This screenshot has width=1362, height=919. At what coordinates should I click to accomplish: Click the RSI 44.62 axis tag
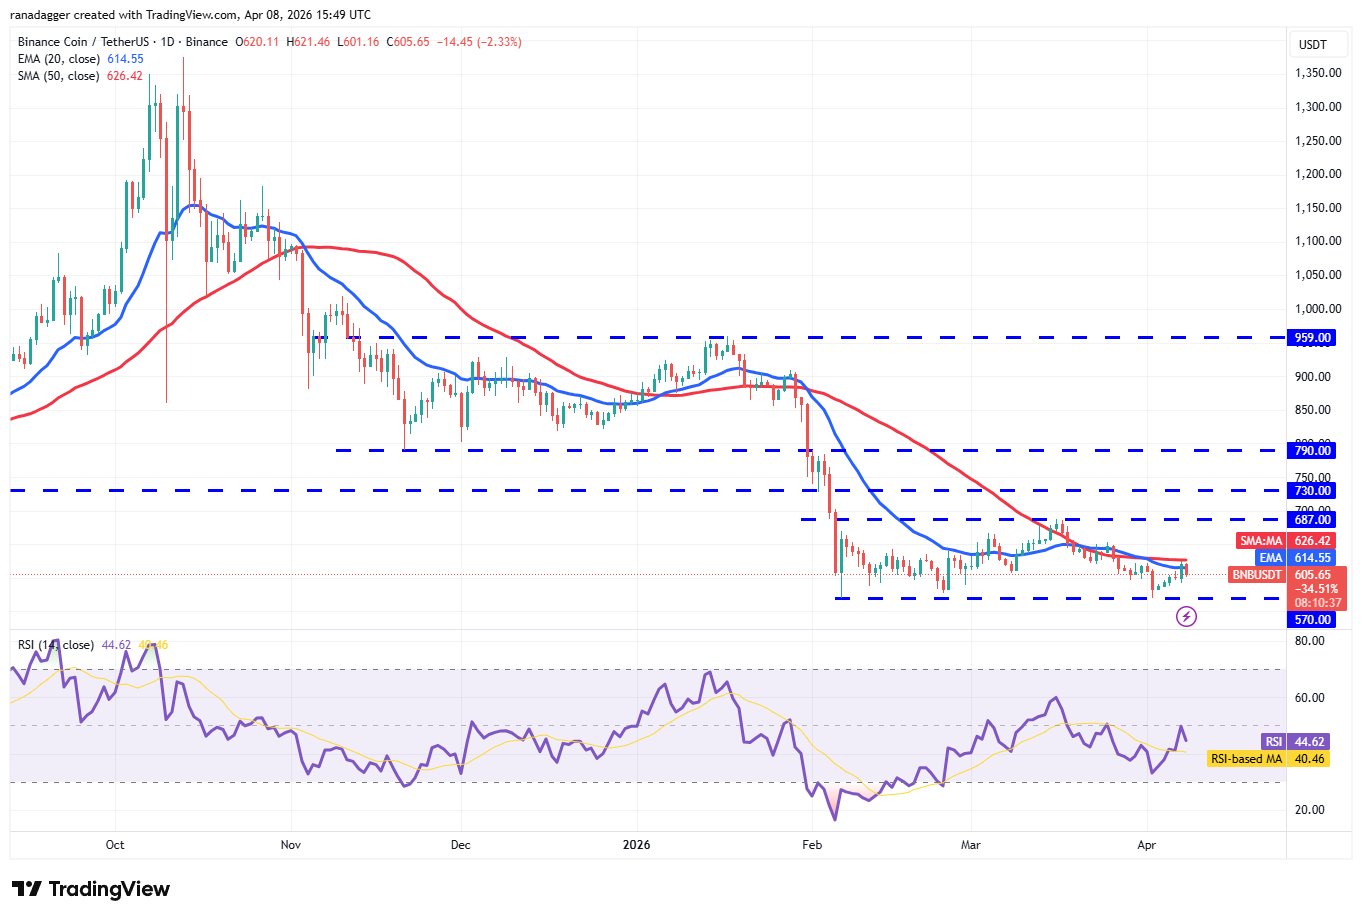pyautogui.click(x=1295, y=742)
